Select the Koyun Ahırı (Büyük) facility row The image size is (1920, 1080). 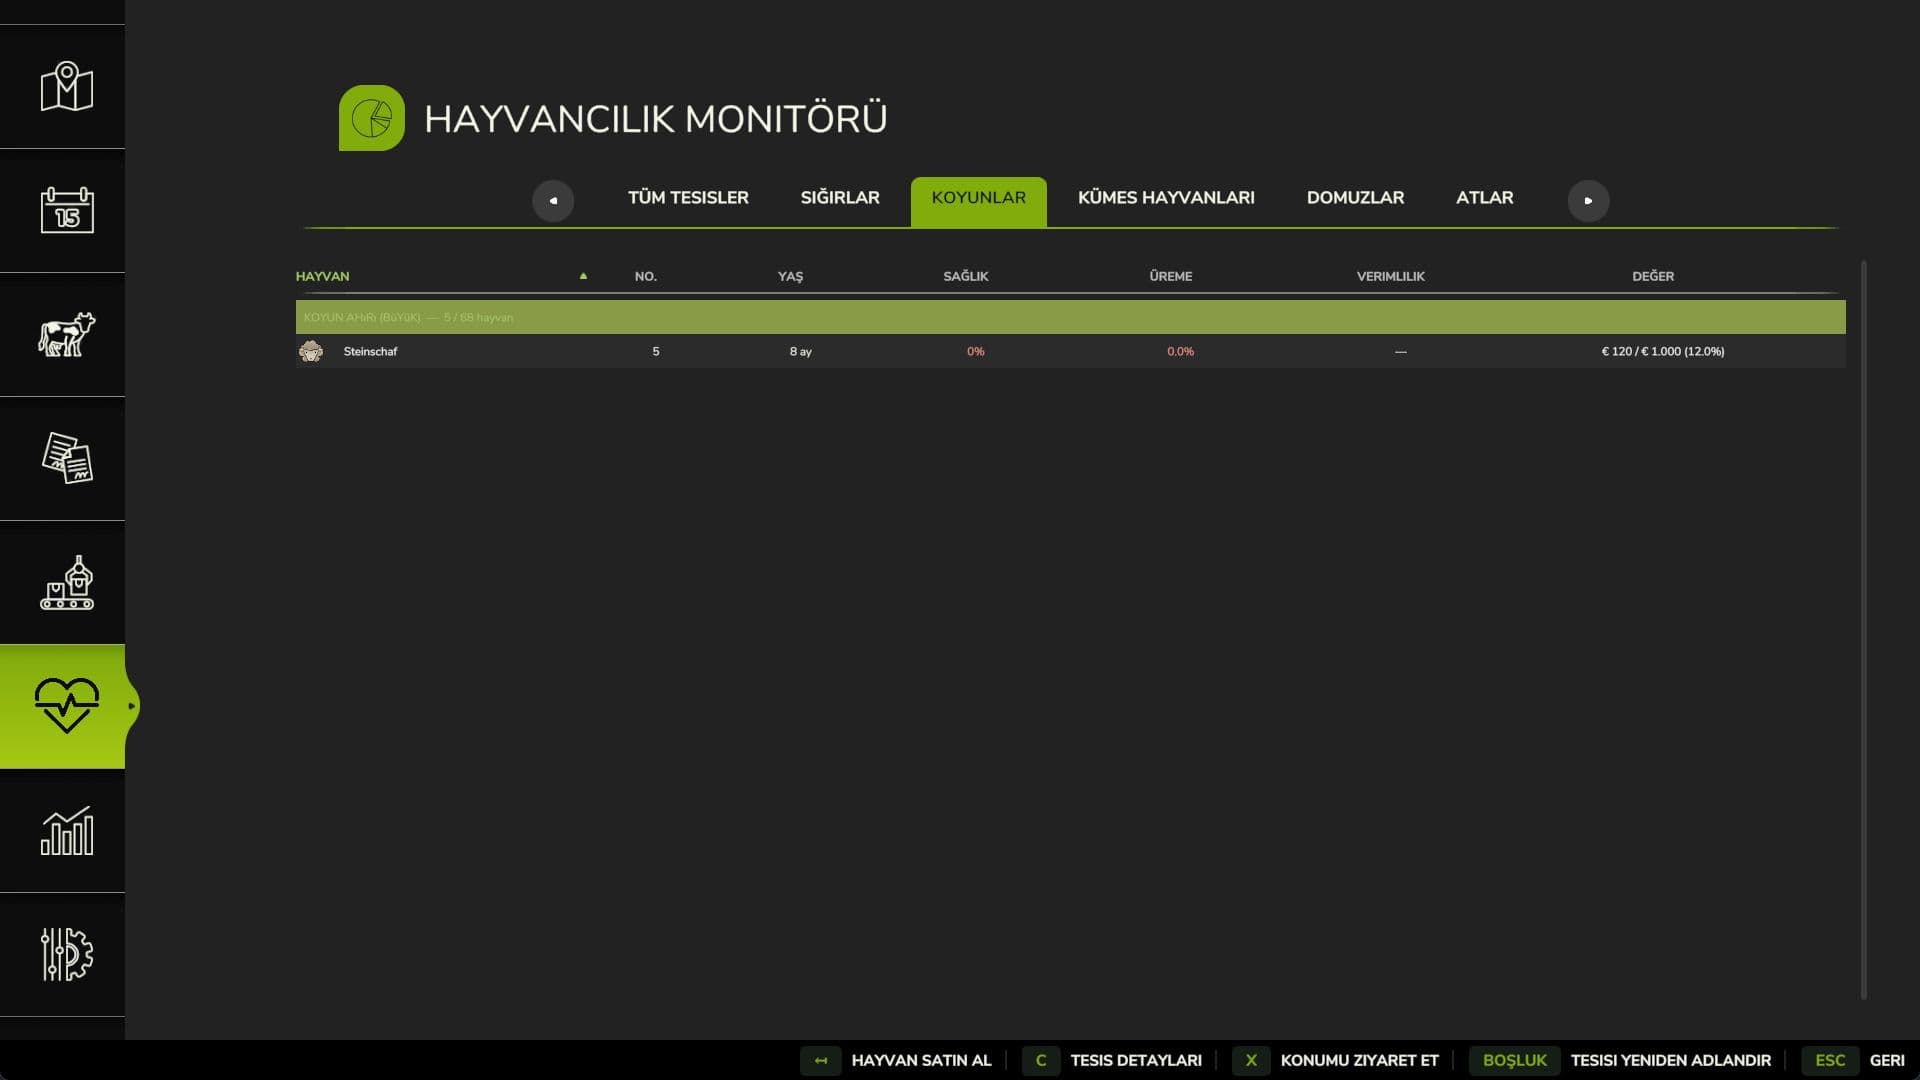(x=1070, y=317)
